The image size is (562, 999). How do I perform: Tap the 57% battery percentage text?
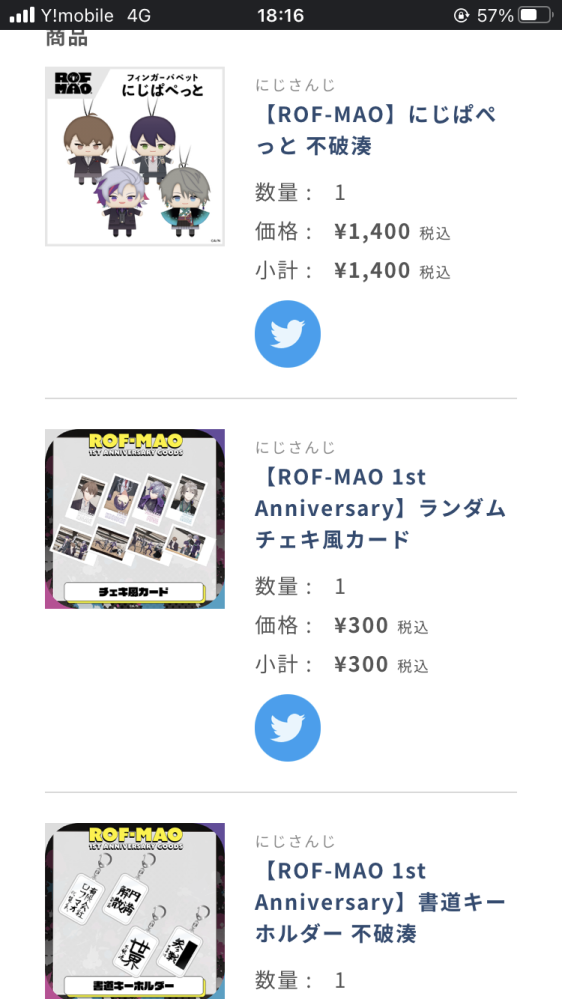494,15
